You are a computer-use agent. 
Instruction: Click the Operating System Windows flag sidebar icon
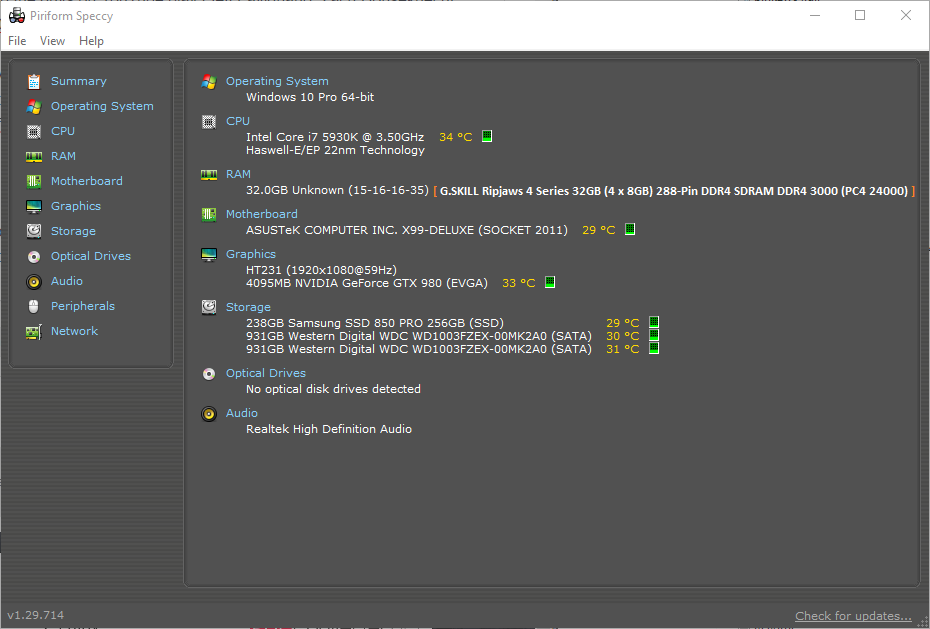(x=34, y=106)
